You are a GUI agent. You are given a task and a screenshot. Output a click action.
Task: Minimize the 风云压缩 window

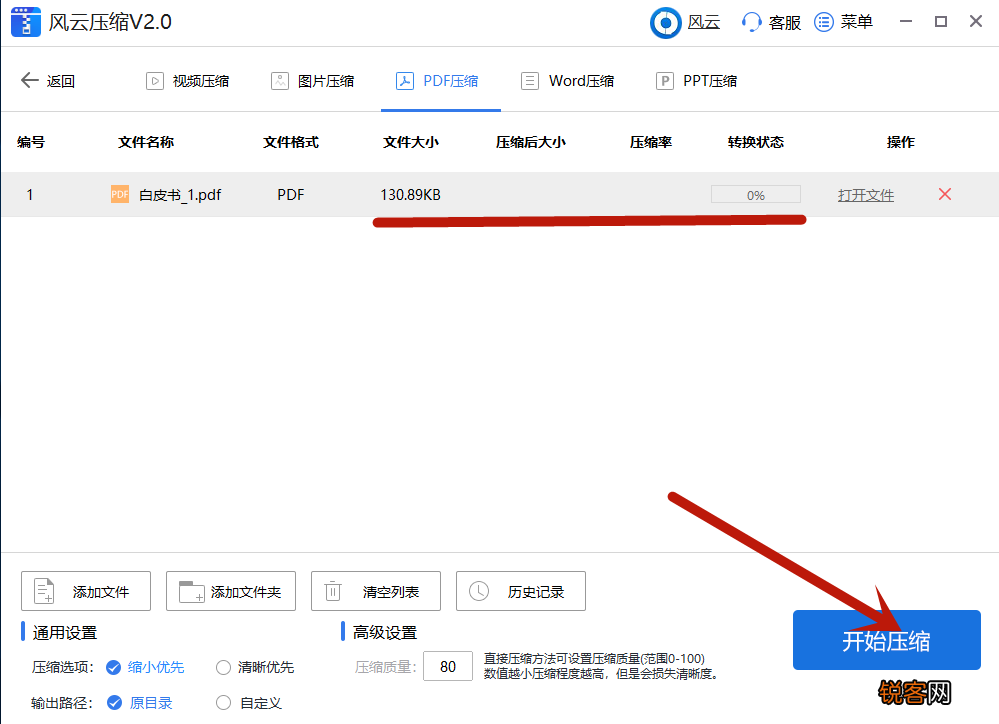(x=905, y=22)
